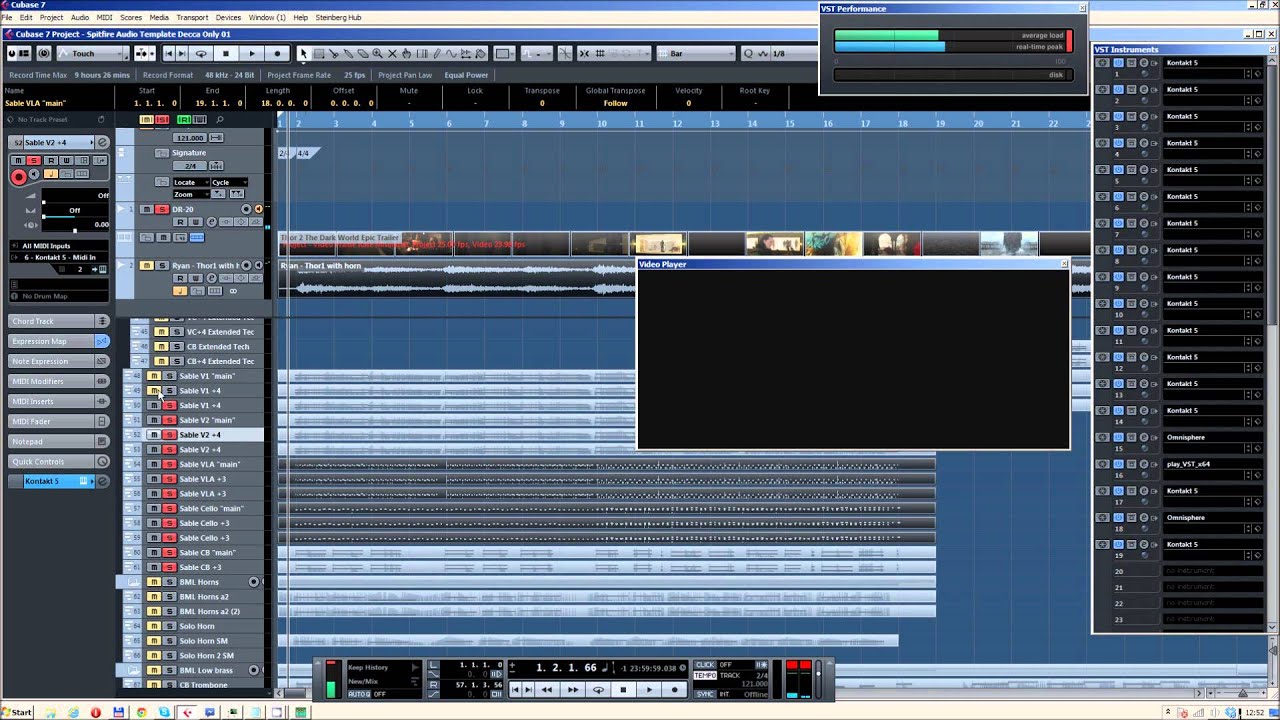Solo the Sable V2 "main" track
The height and width of the screenshot is (720, 1280).
pos(169,420)
